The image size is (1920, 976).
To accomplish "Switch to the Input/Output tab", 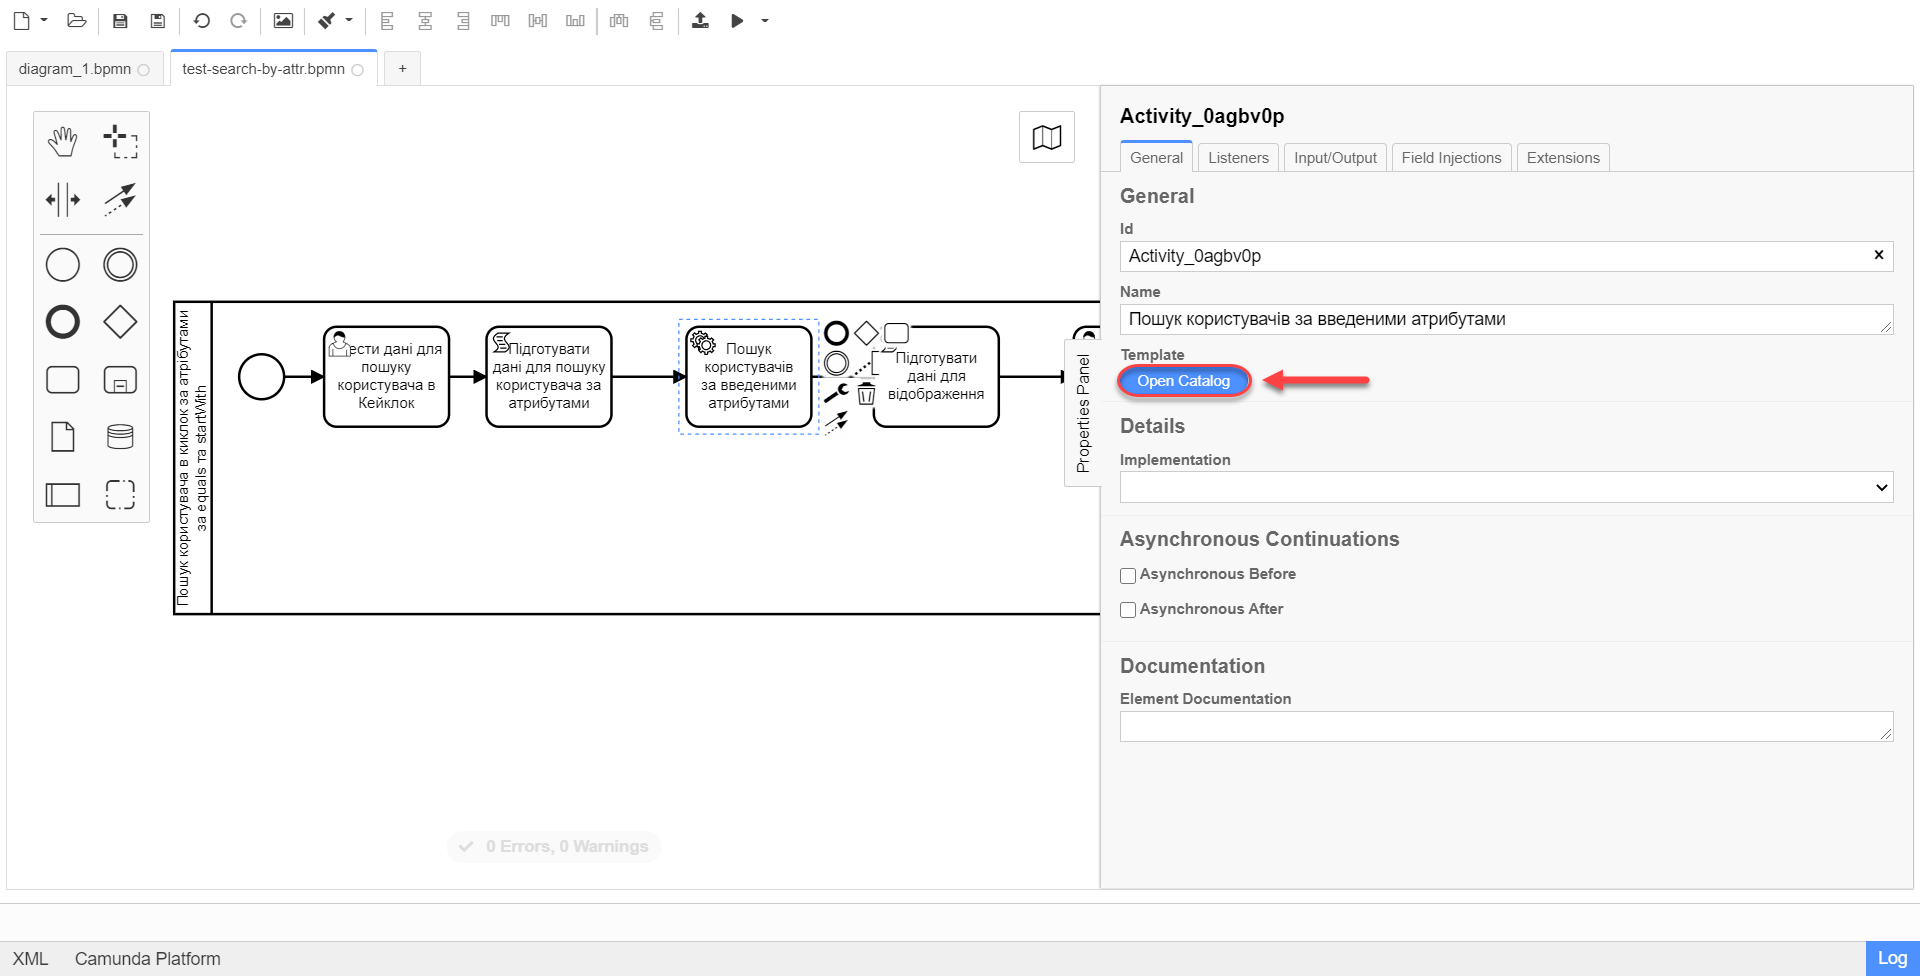I will (1335, 158).
